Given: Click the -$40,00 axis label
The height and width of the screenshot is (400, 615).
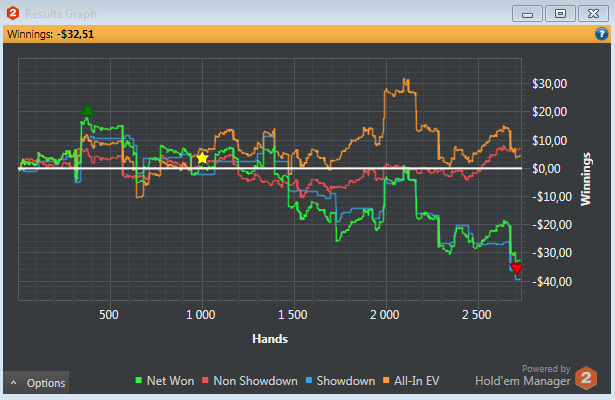Looking at the screenshot, I should (x=552, y=282).
